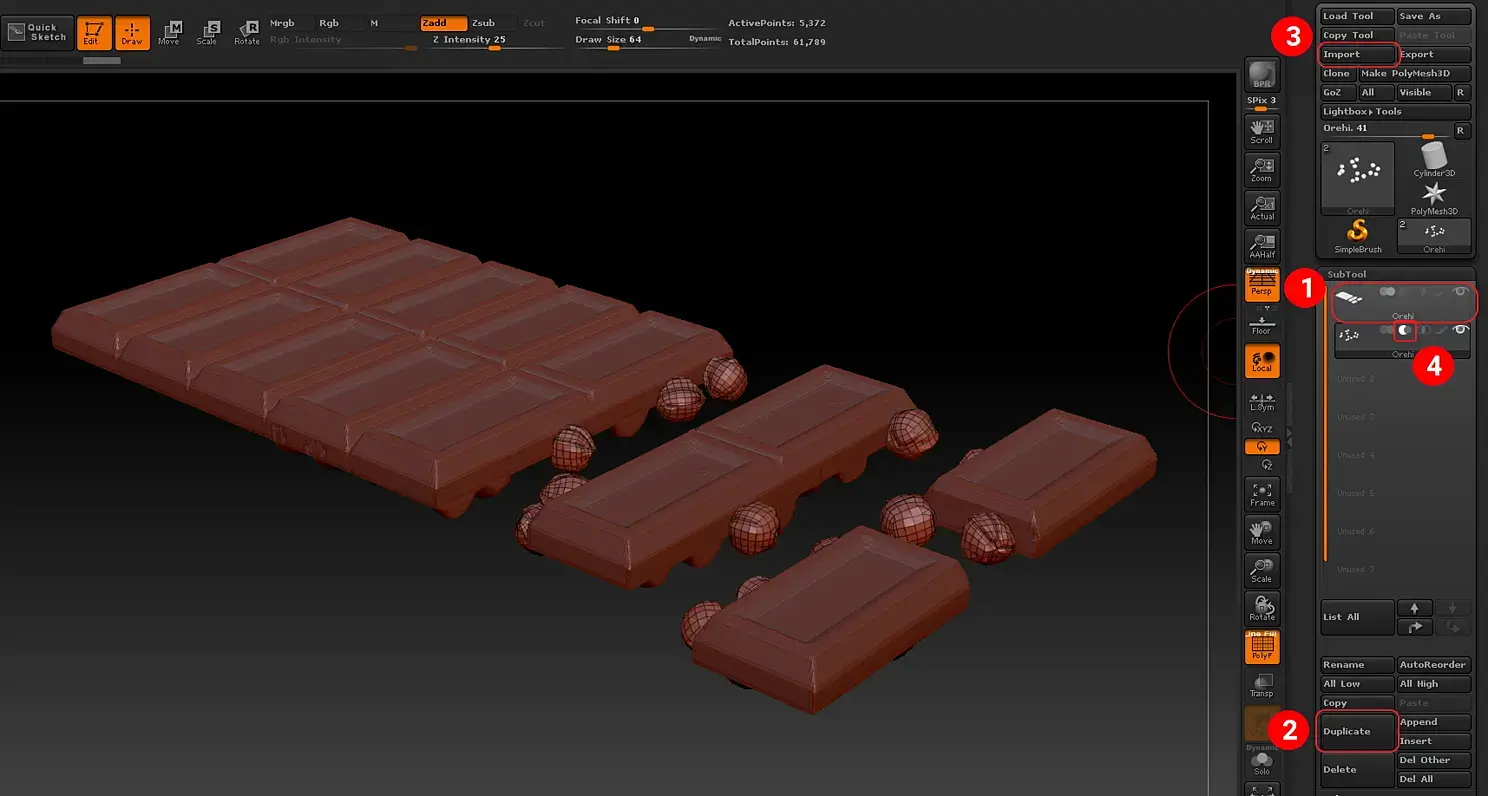Adjust the Focal Shift slider
Screen dimensions: 1488x796
pyautogui.click(x=649, y=23)
